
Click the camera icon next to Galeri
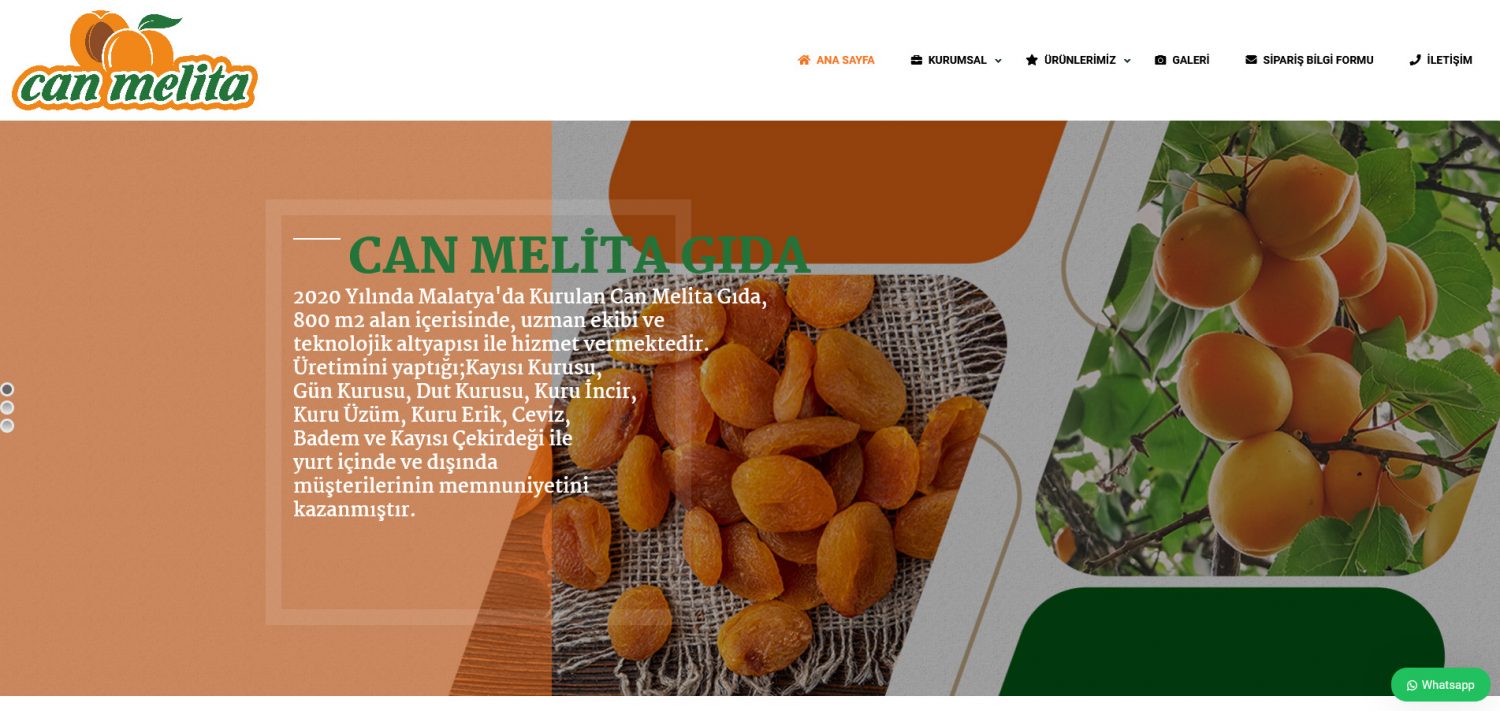coord(1160,60)
